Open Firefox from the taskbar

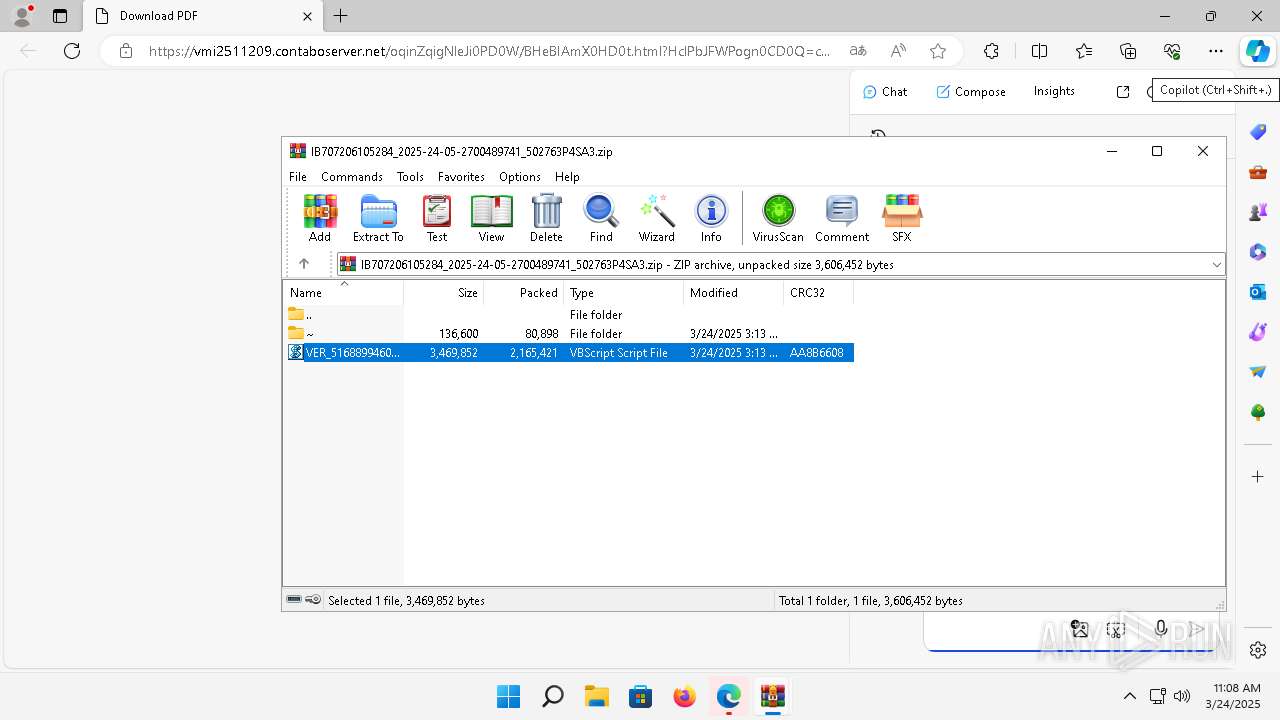pos(684,696)
